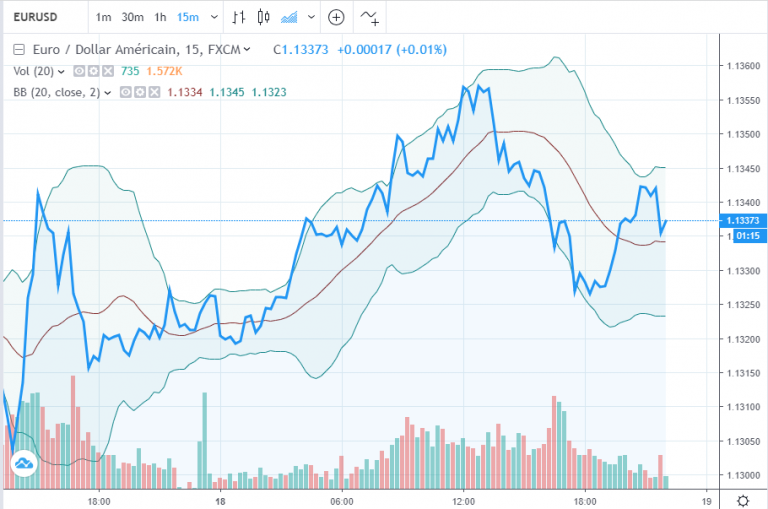Switch to the 30m timeframe
768x509 pixels.
(x=133, y=18)
